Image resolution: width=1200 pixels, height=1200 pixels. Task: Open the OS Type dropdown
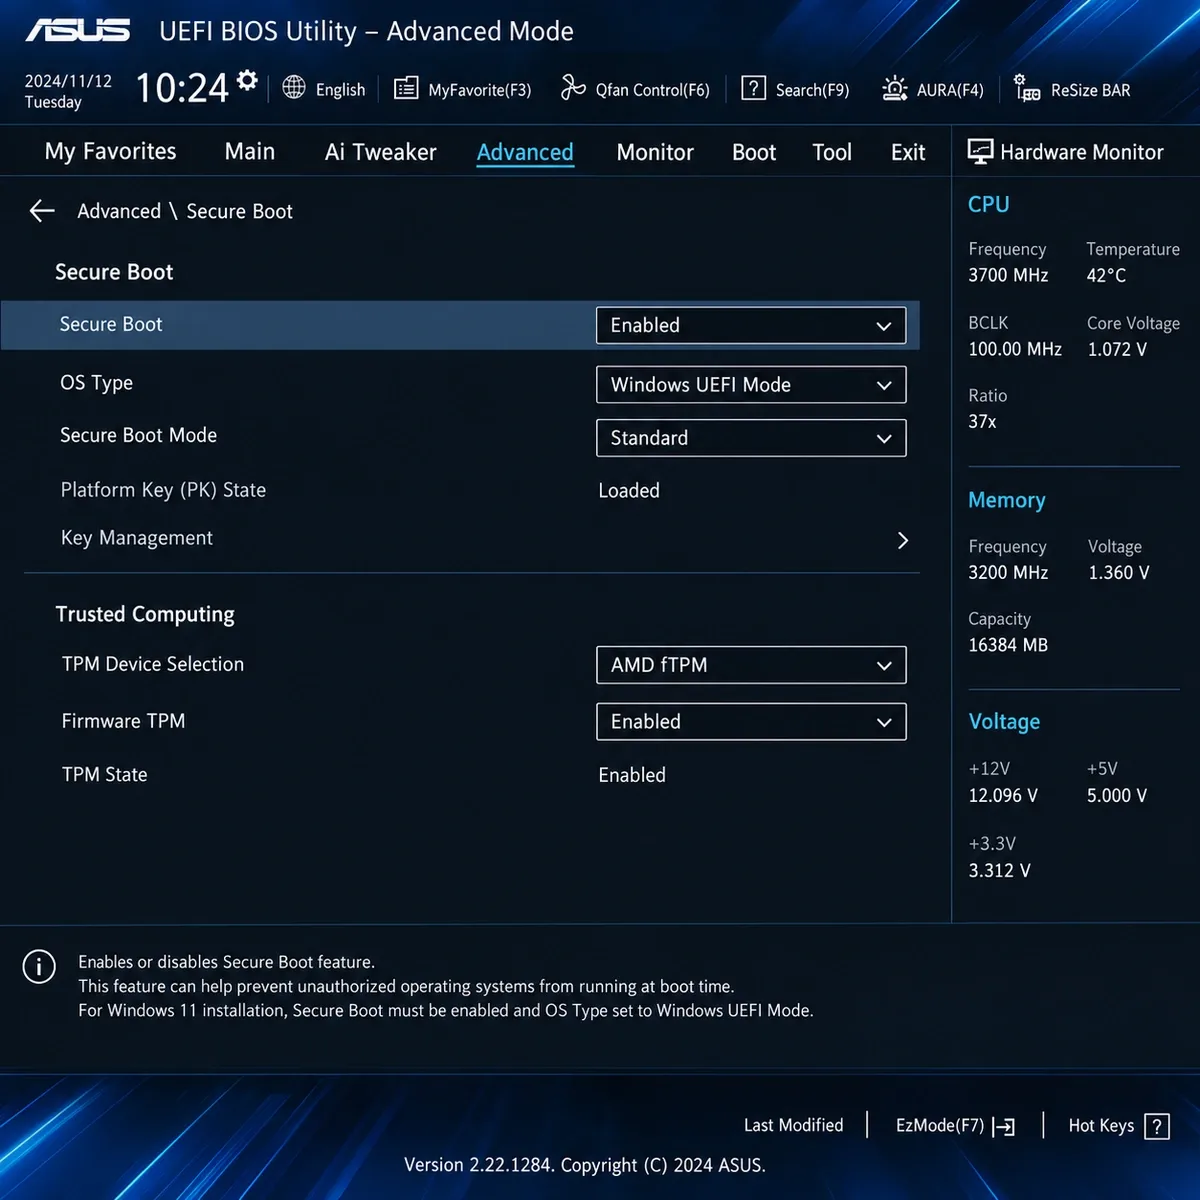pyautogui.click(x=751, y=385)
